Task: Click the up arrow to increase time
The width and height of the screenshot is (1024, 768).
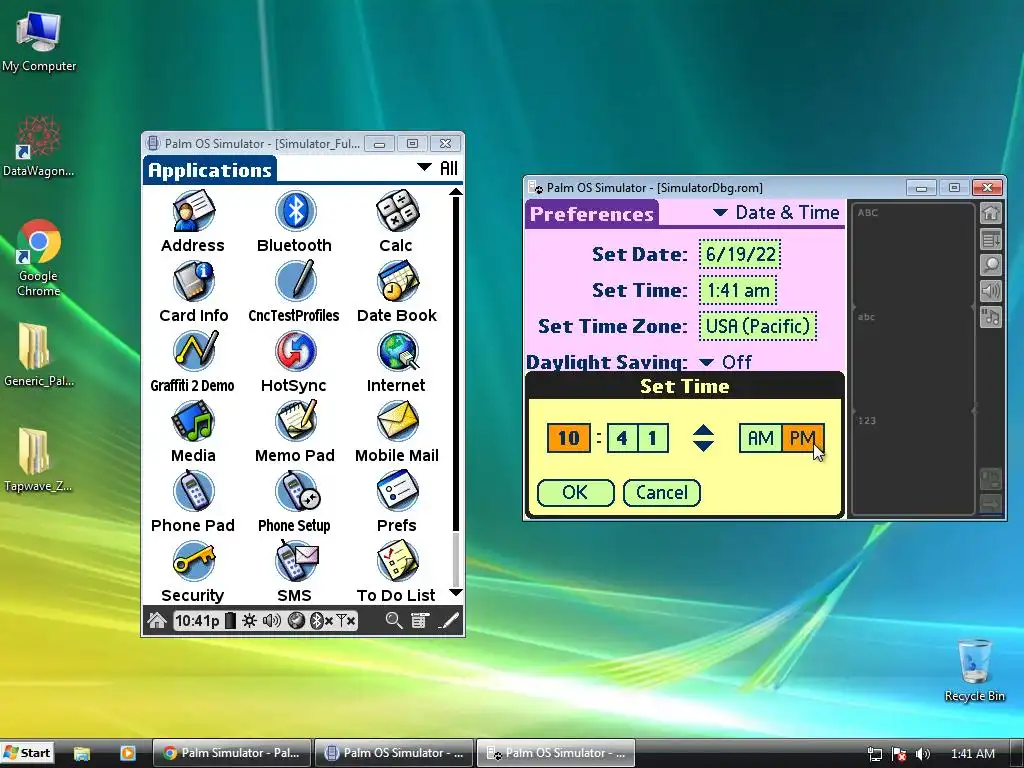Action: [x=703, y=430]
